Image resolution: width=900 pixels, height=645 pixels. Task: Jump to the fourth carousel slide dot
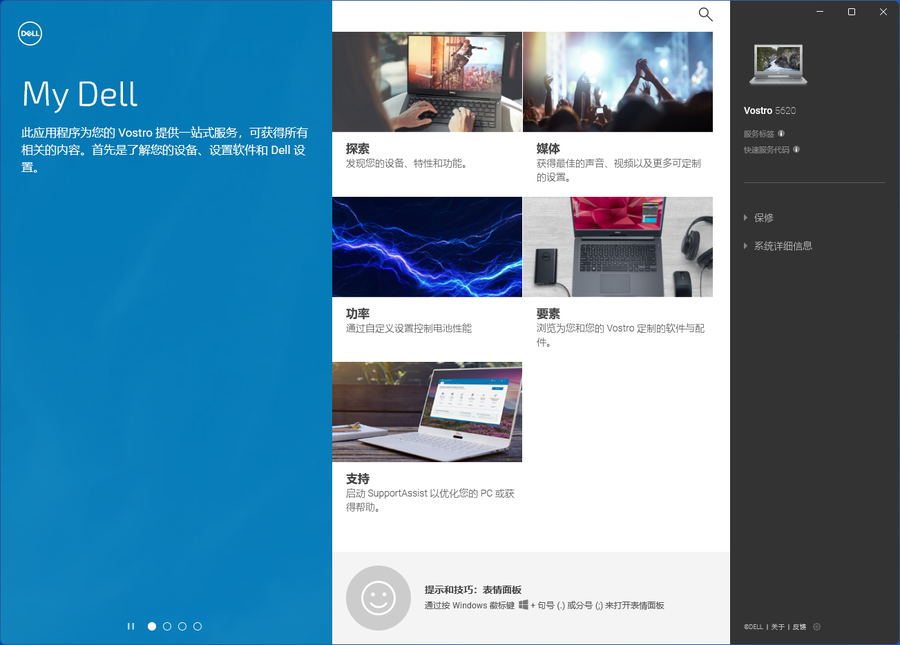tap(197, 626)
